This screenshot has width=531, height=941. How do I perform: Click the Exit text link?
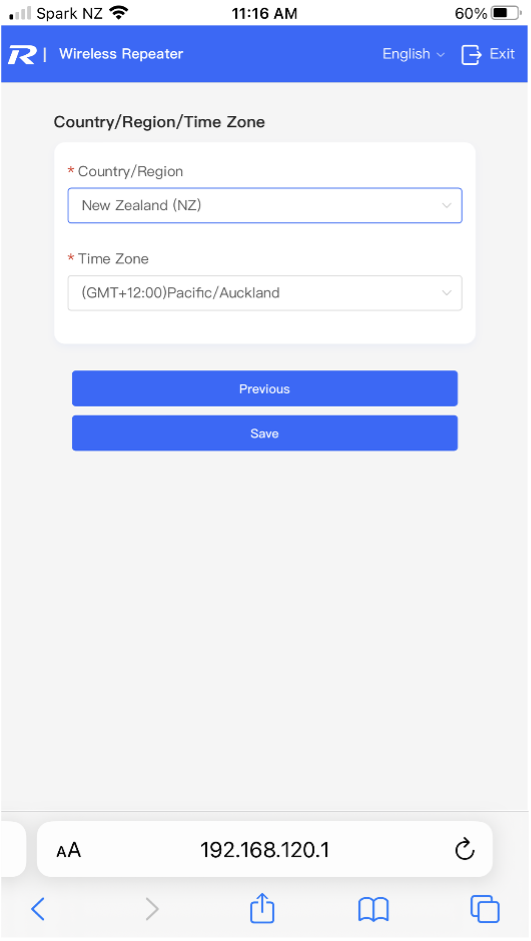(502, 54)
